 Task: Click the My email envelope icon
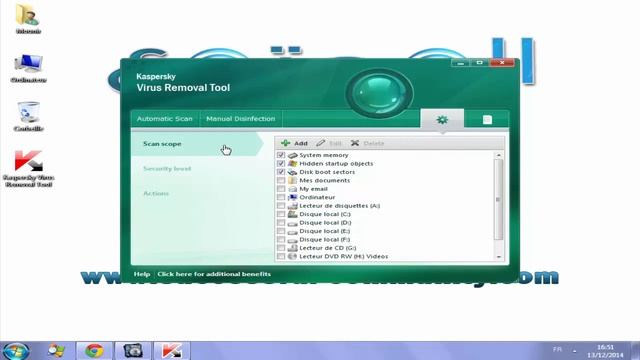tap(292, 189)
